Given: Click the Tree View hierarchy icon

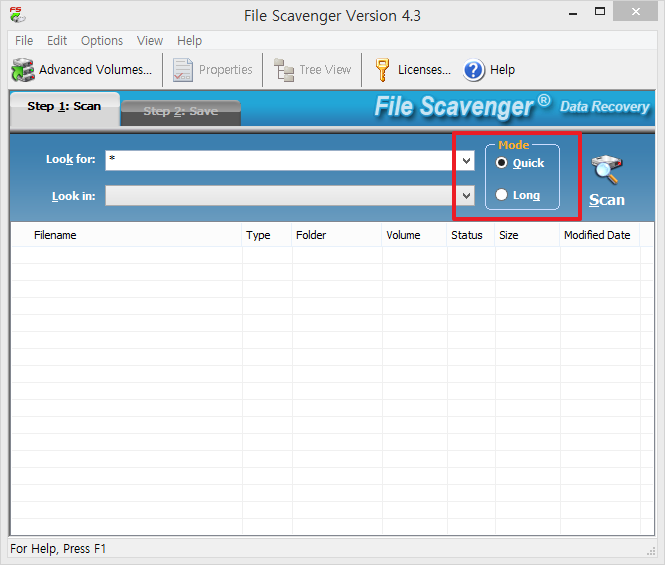Looking at the screenshot, I should pos(284,70).
